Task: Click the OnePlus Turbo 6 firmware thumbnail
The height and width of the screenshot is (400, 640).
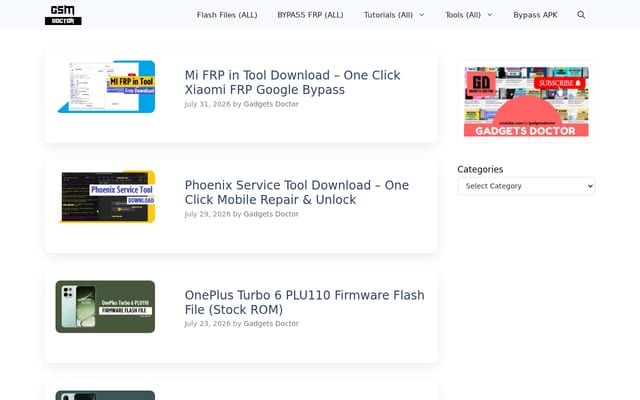Action: [x=105, y=307]
